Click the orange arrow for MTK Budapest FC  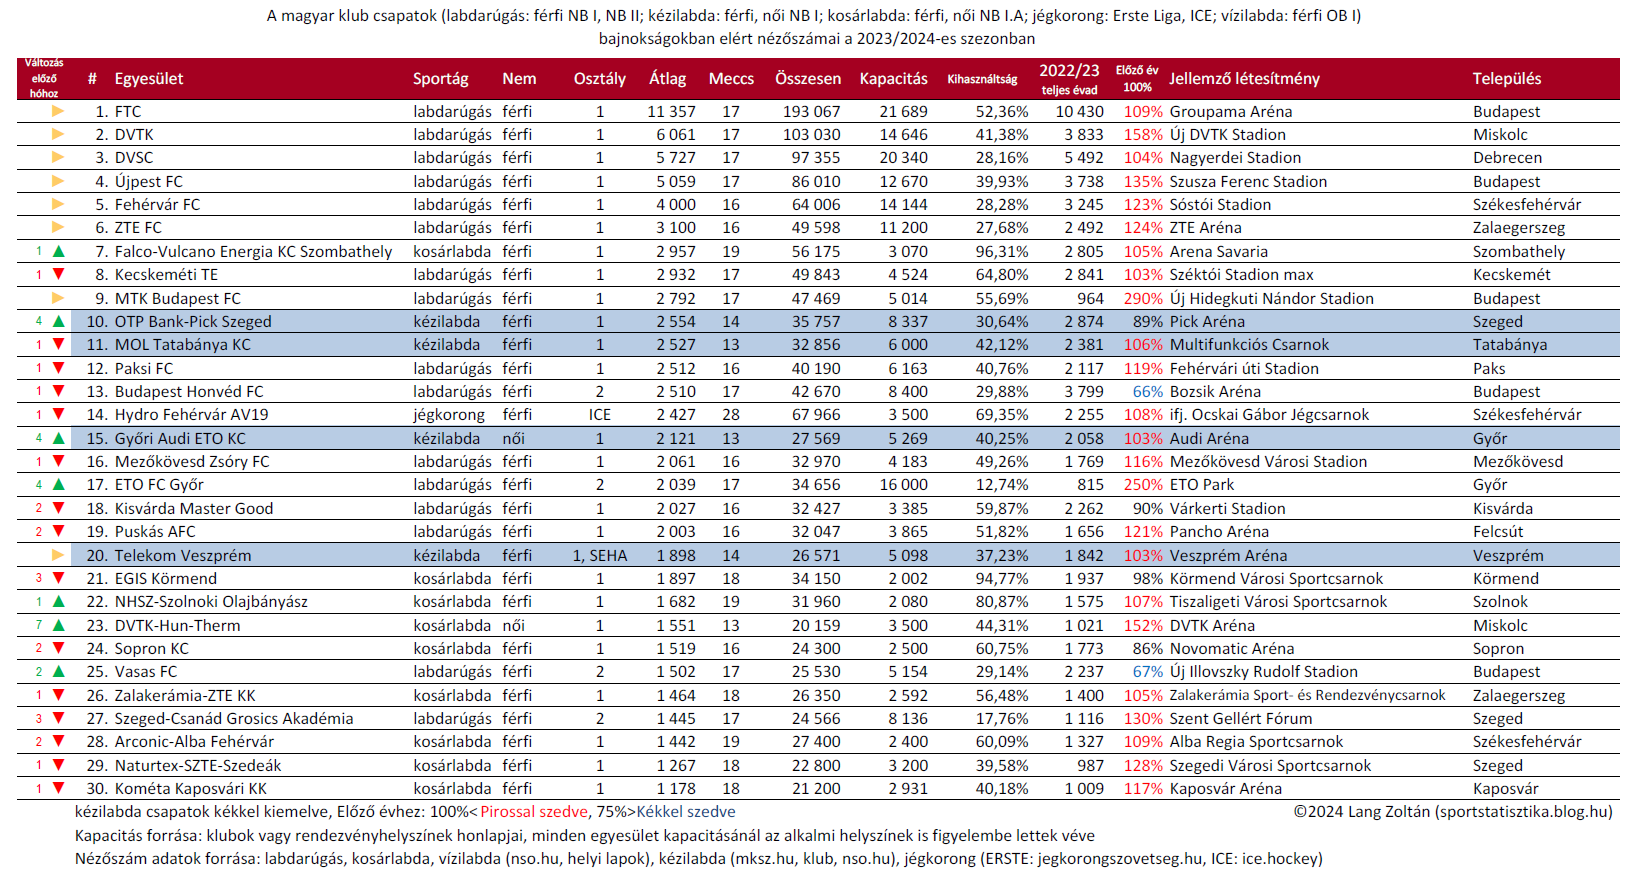tap(58, 298)
